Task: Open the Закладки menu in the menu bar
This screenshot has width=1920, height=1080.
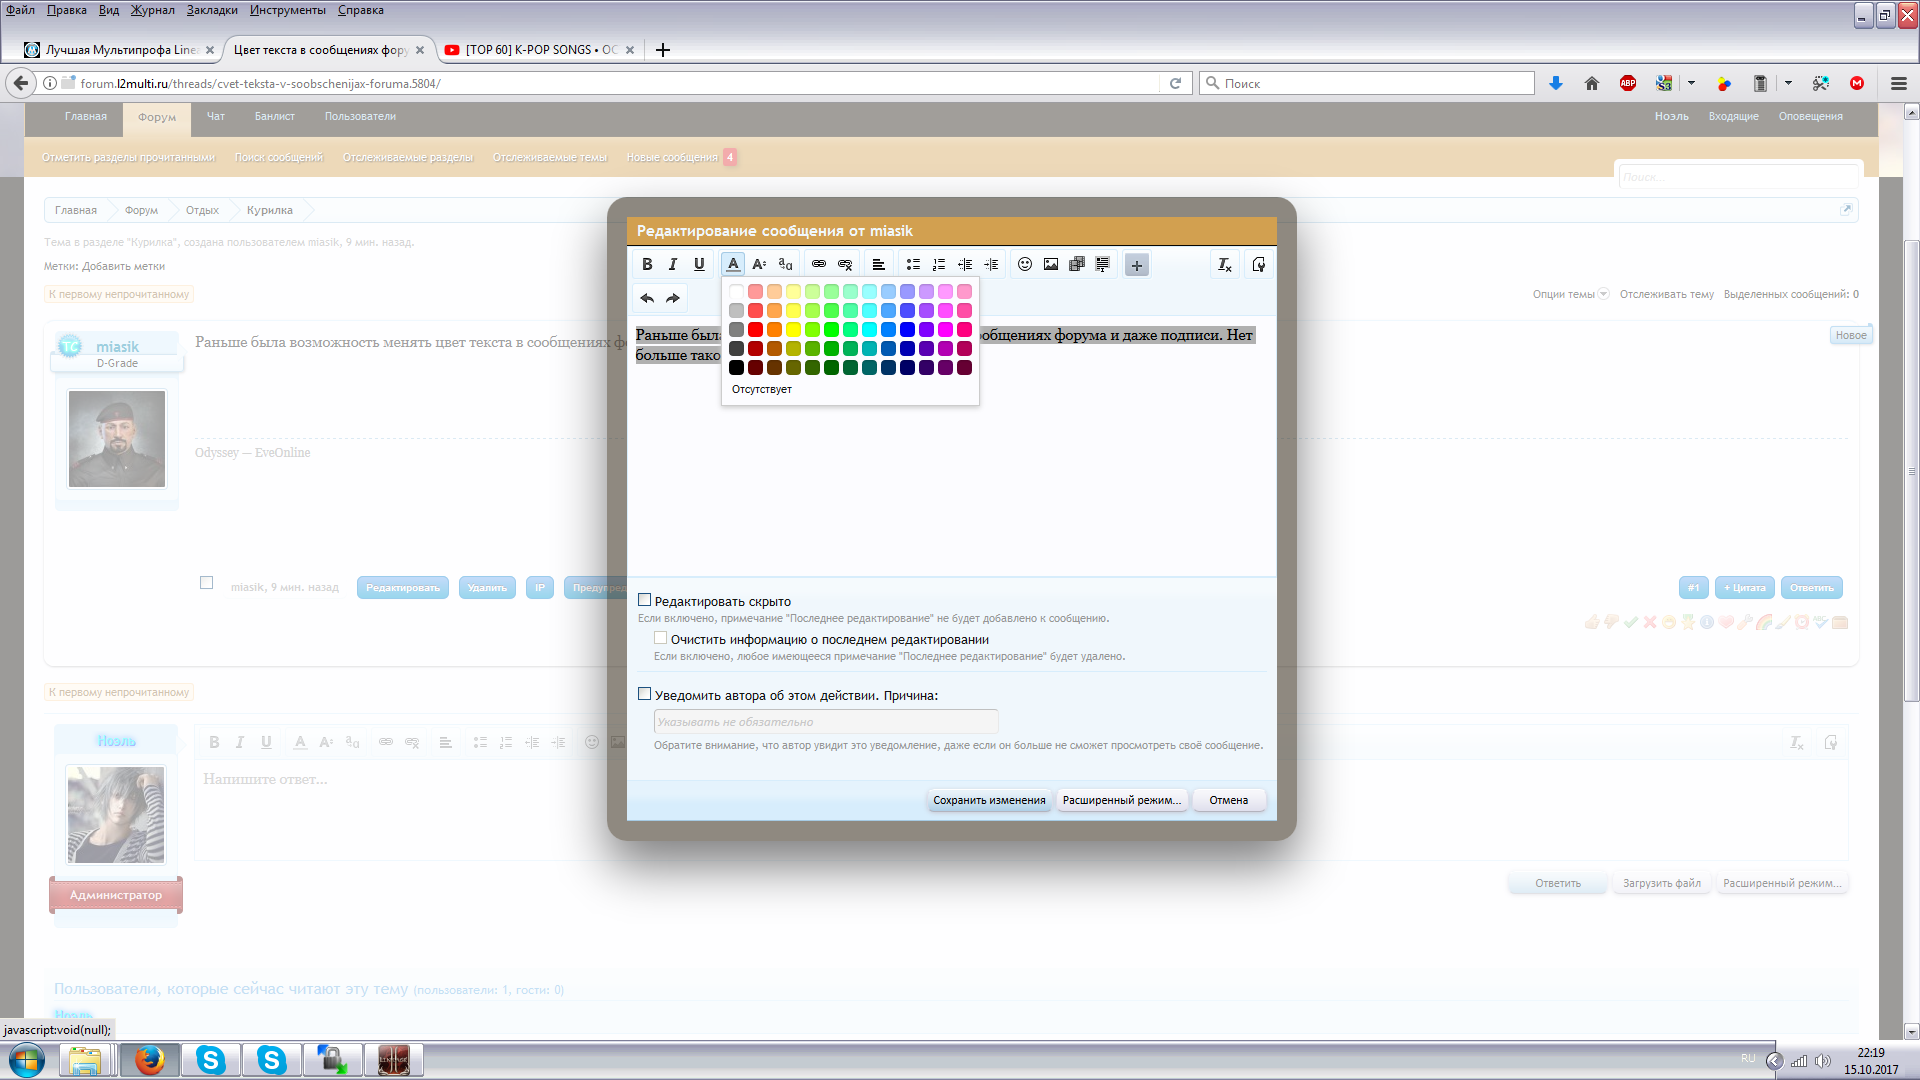Action: (212, 10)
